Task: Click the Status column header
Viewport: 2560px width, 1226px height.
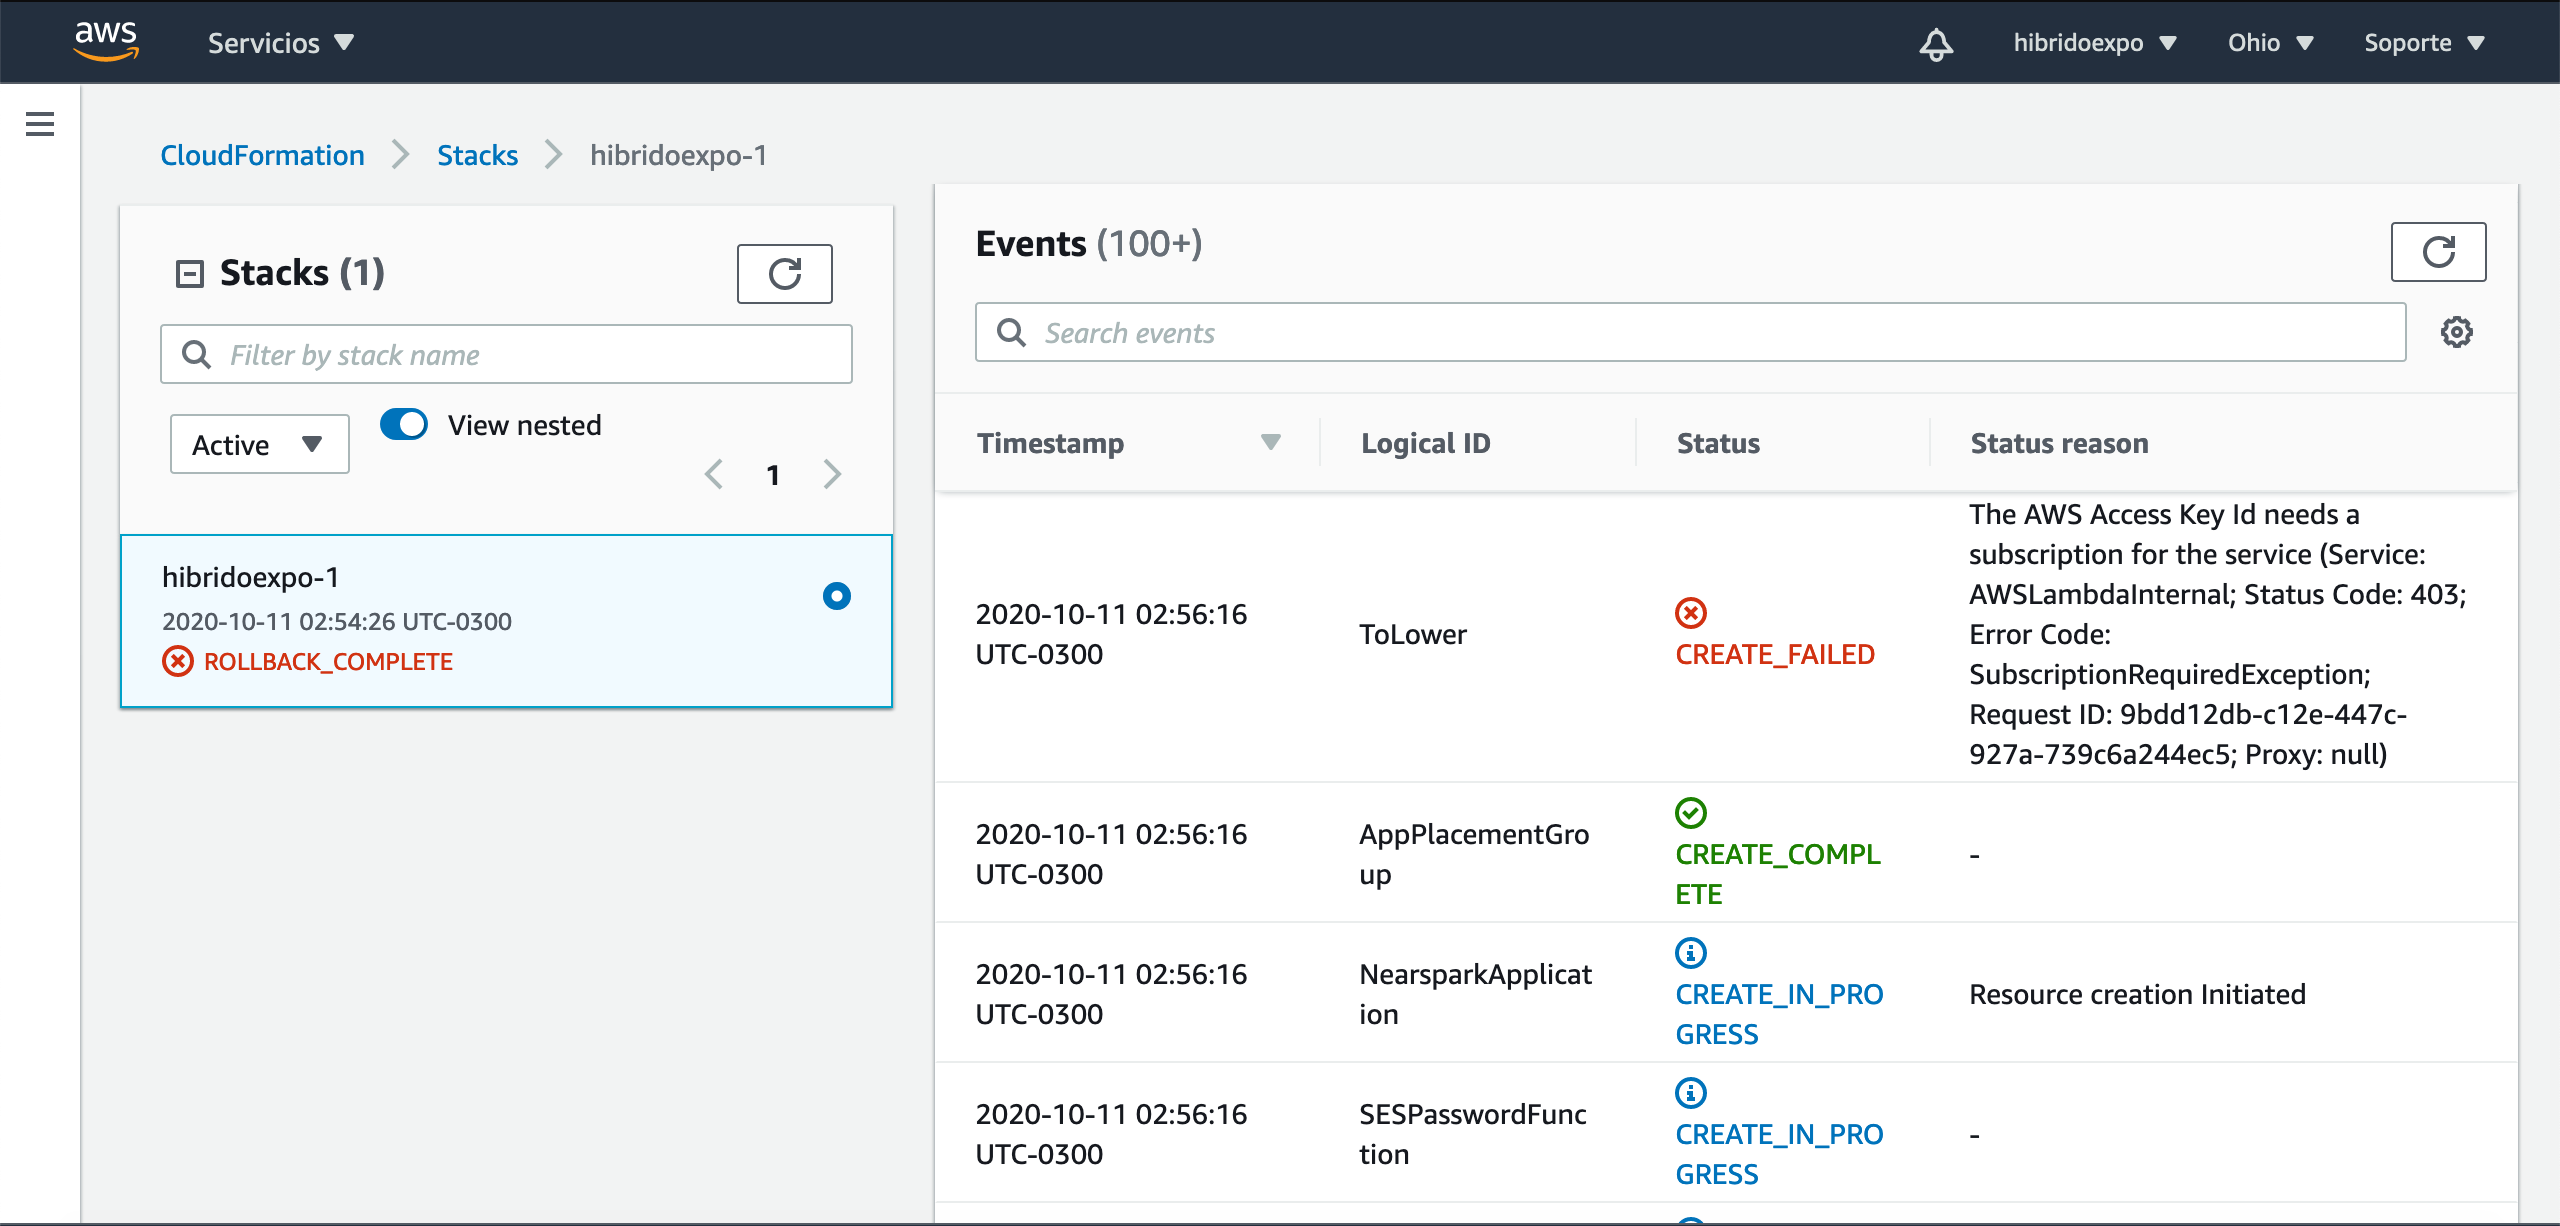Action: (1718, 442)
